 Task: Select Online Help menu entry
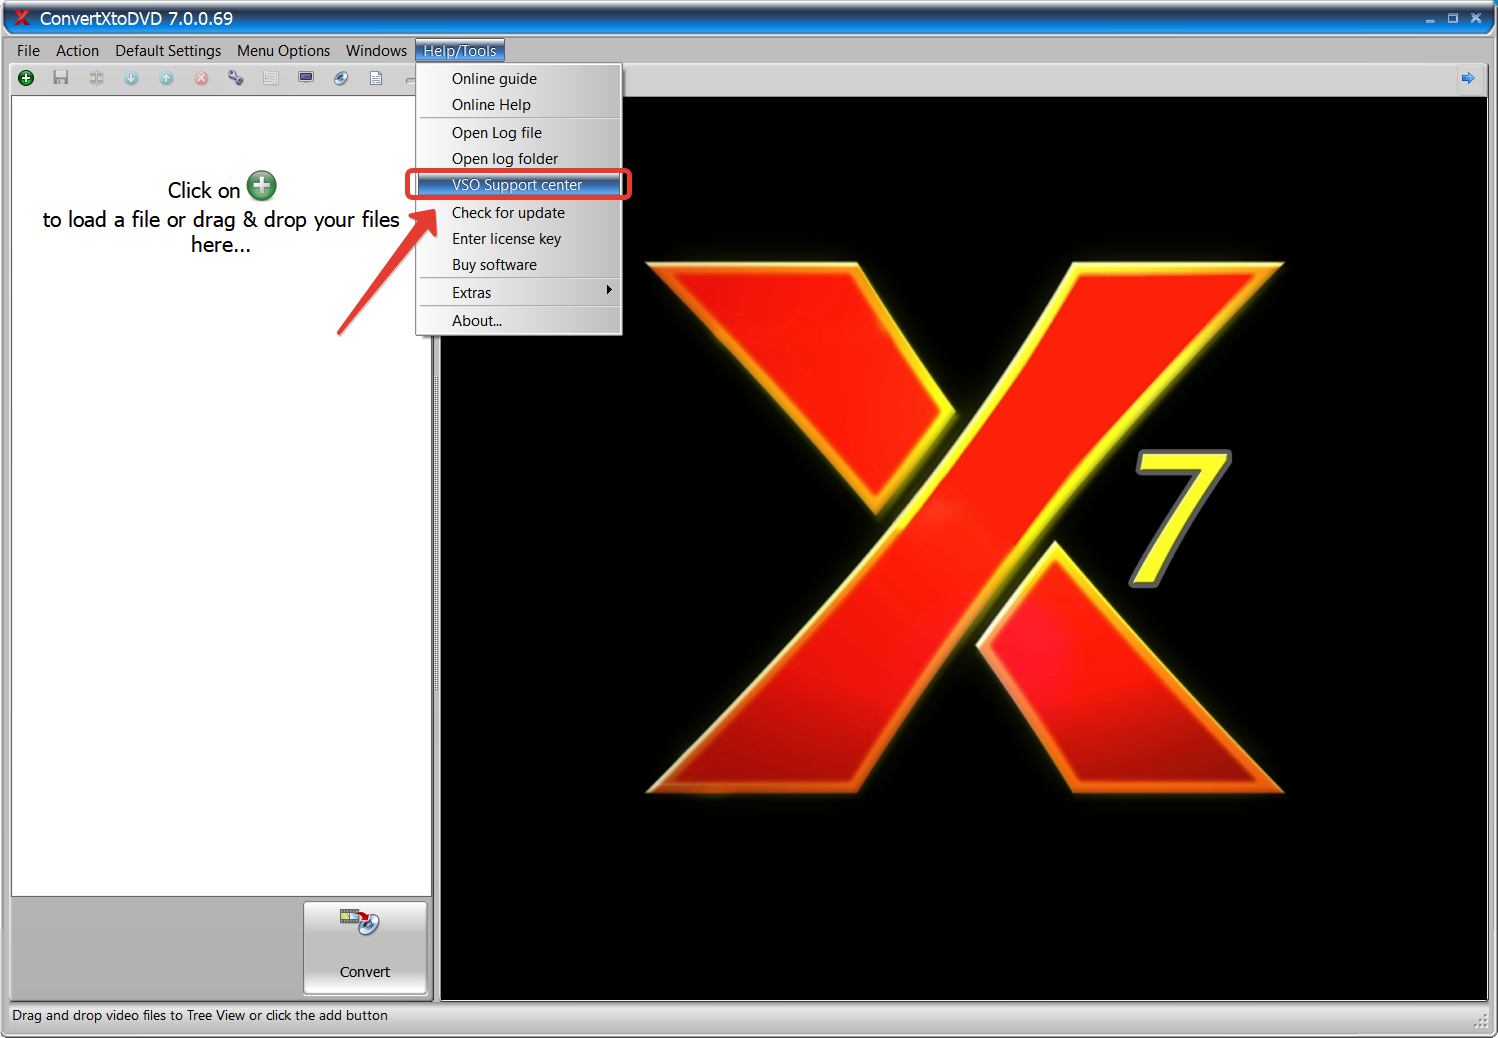pos(519,105)
